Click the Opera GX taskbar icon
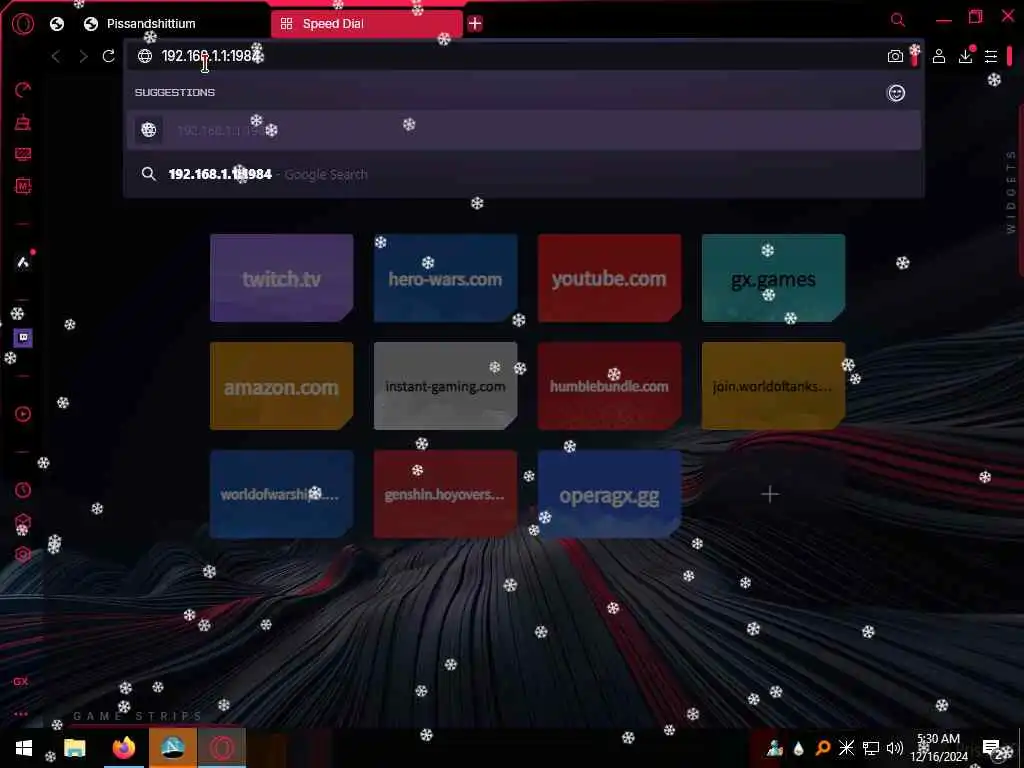 point(221,748)
